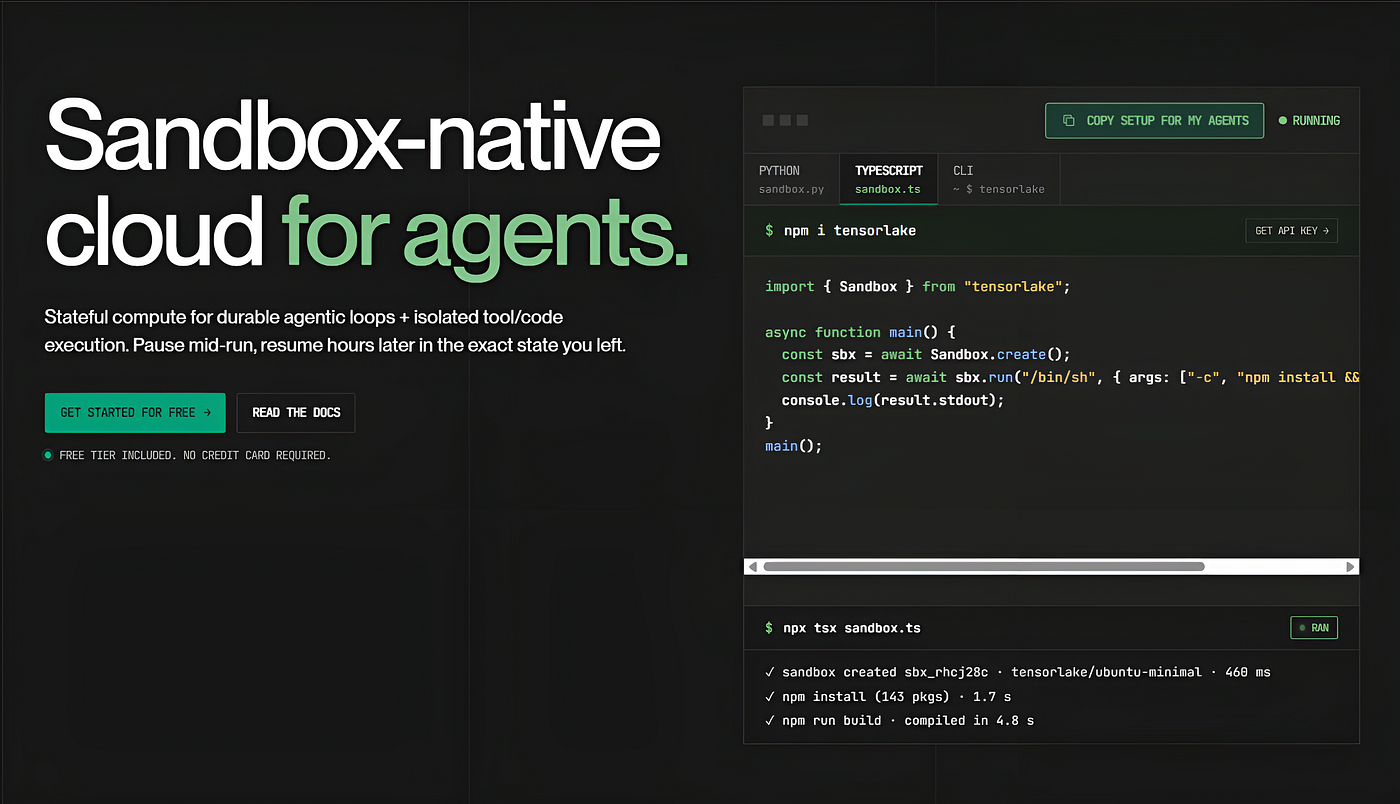The image size is (1400, 804).
Task: Click the 'npx tsx sandbox.ts' command line
Action: point(852,628)
